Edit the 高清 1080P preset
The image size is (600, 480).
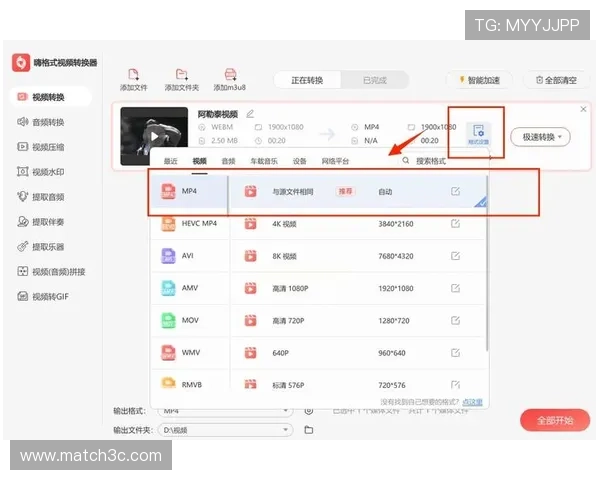point(455,288)
